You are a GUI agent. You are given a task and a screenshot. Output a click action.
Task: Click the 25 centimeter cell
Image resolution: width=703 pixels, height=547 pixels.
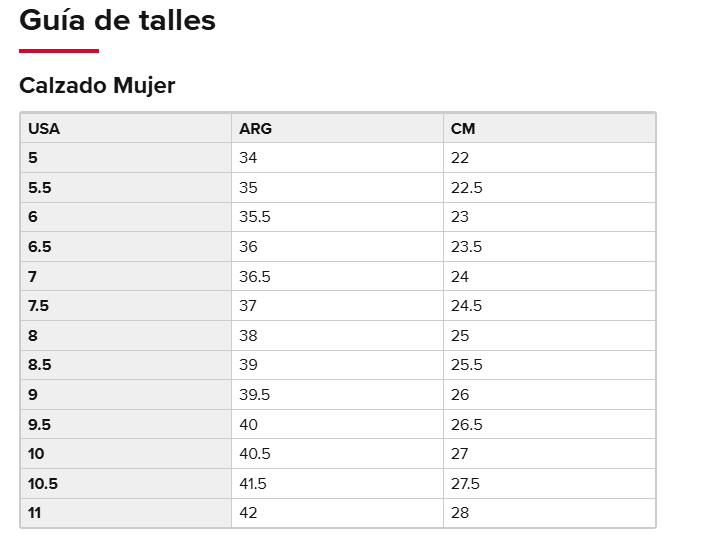pyautogui.click(x=550, y=335)
